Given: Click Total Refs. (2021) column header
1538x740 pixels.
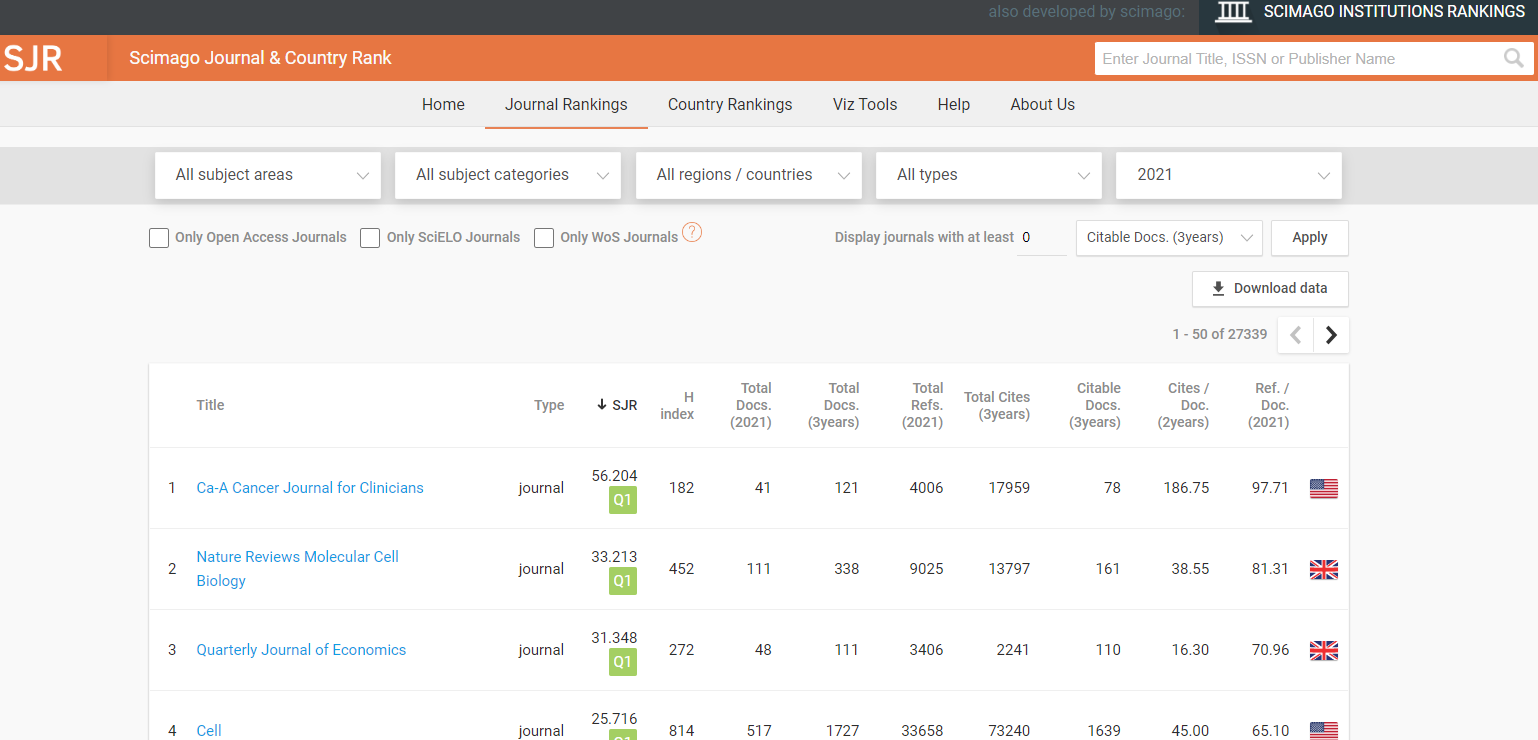Looking at the screenshot, I should point(923,405).
